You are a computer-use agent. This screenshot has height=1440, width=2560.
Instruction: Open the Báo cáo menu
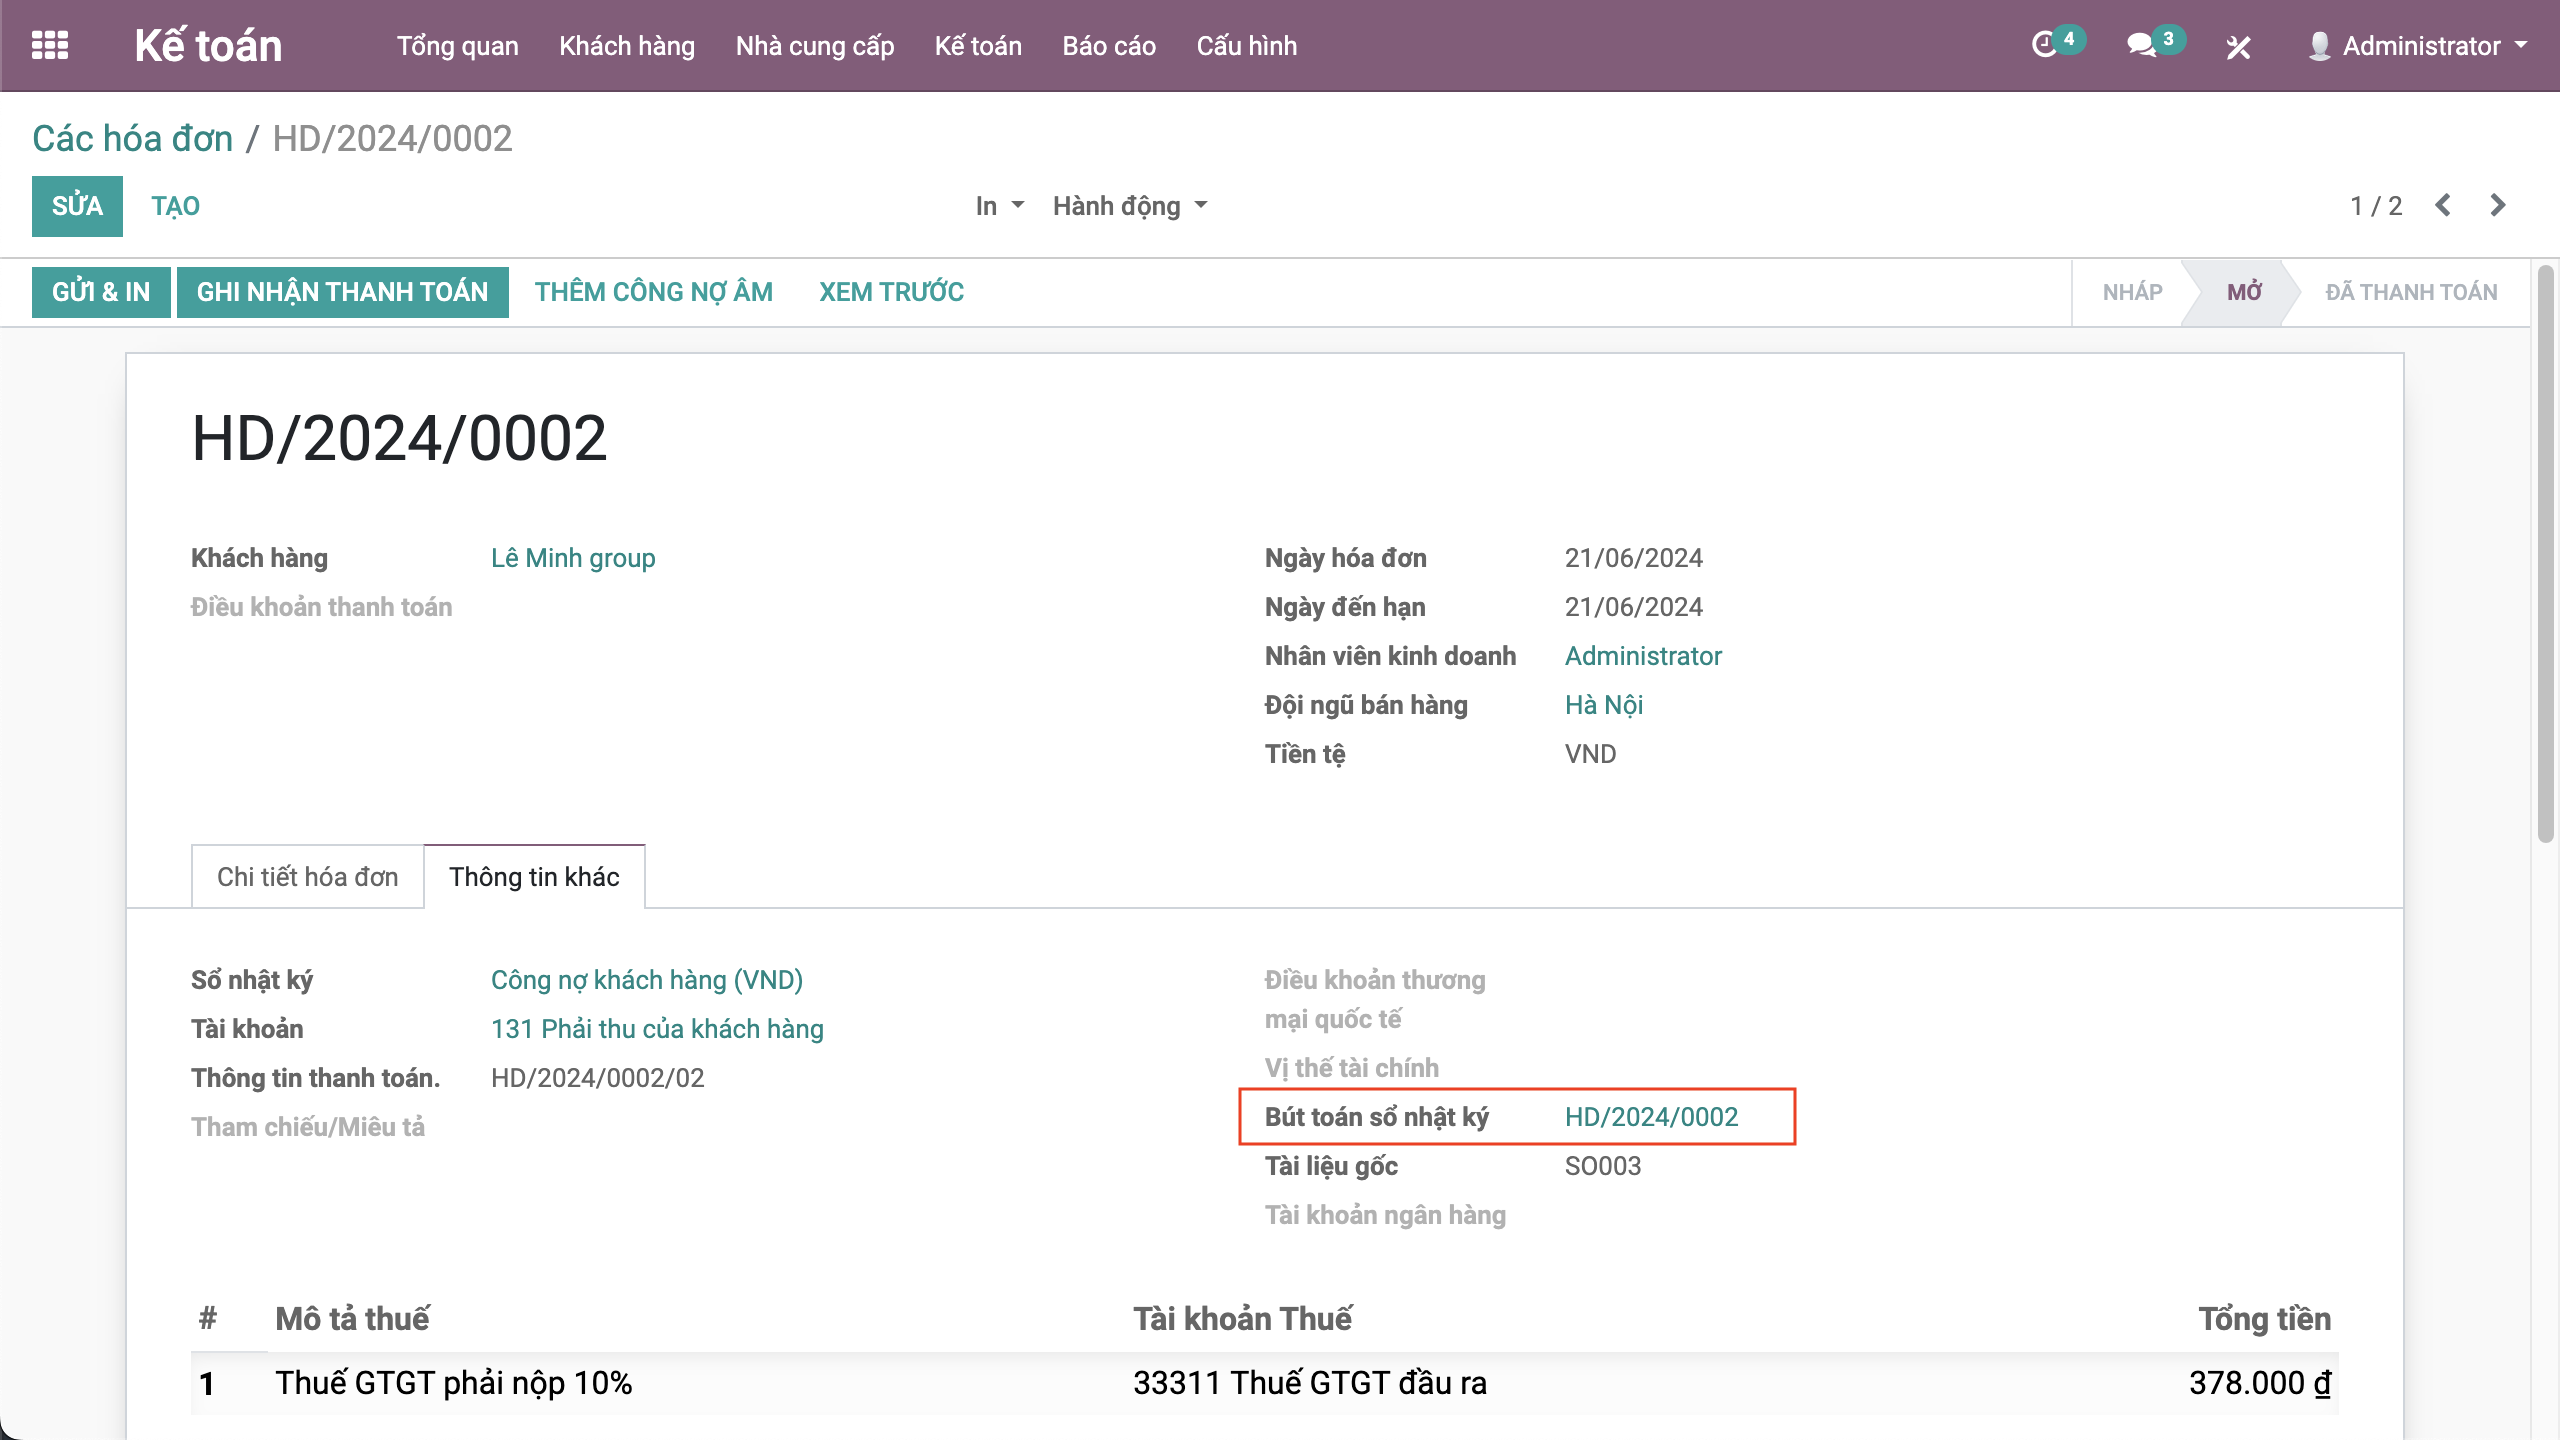click(1109, 46)
